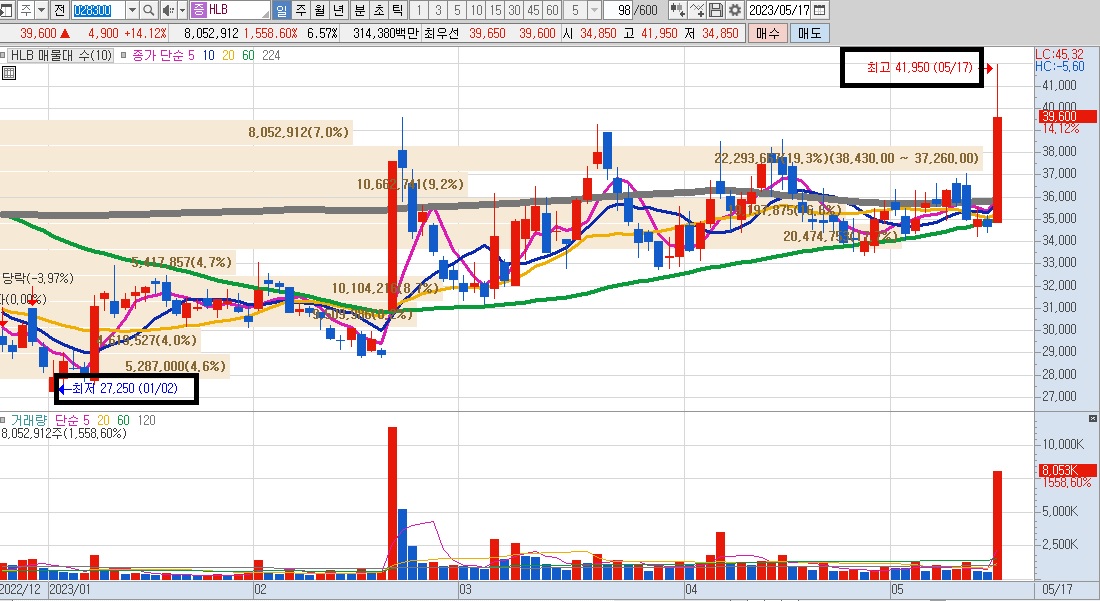The image size is (1100, 601).
Task: Select the 10 interval button
Action: click(x=476, y=10)
